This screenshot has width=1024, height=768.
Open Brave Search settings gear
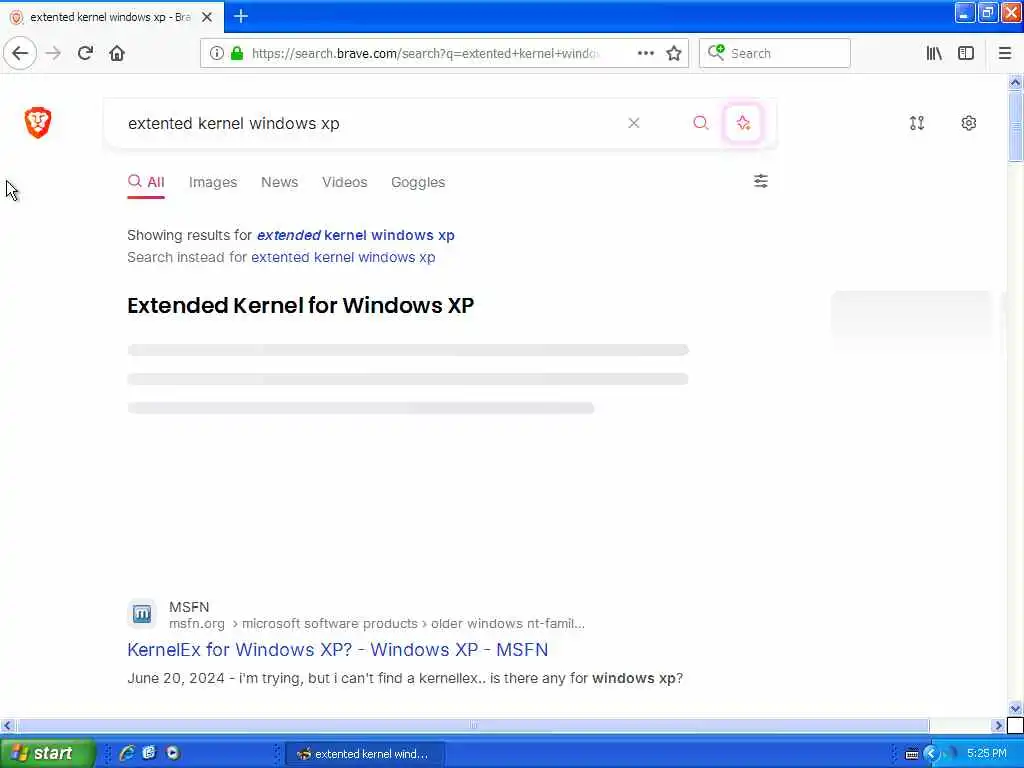pyautogui.click(x=968, y=123)
